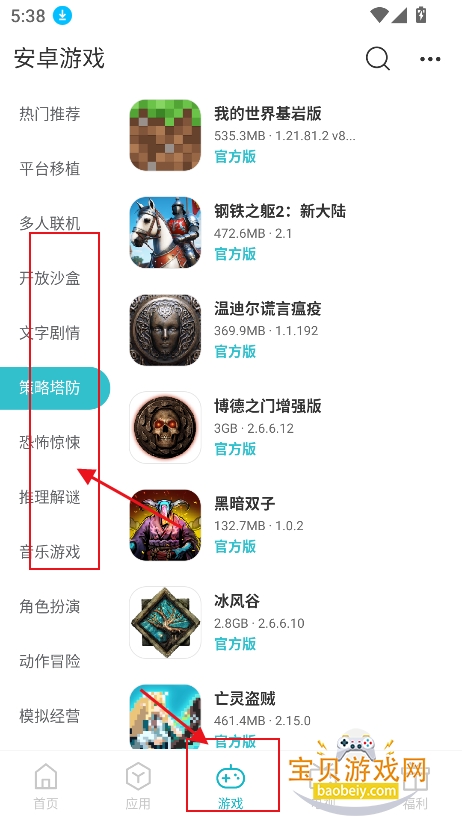Viewport: 462px width, 821px height.
Task: Open 多人联机 category in sidebar
Action: (x=50, y=223)
